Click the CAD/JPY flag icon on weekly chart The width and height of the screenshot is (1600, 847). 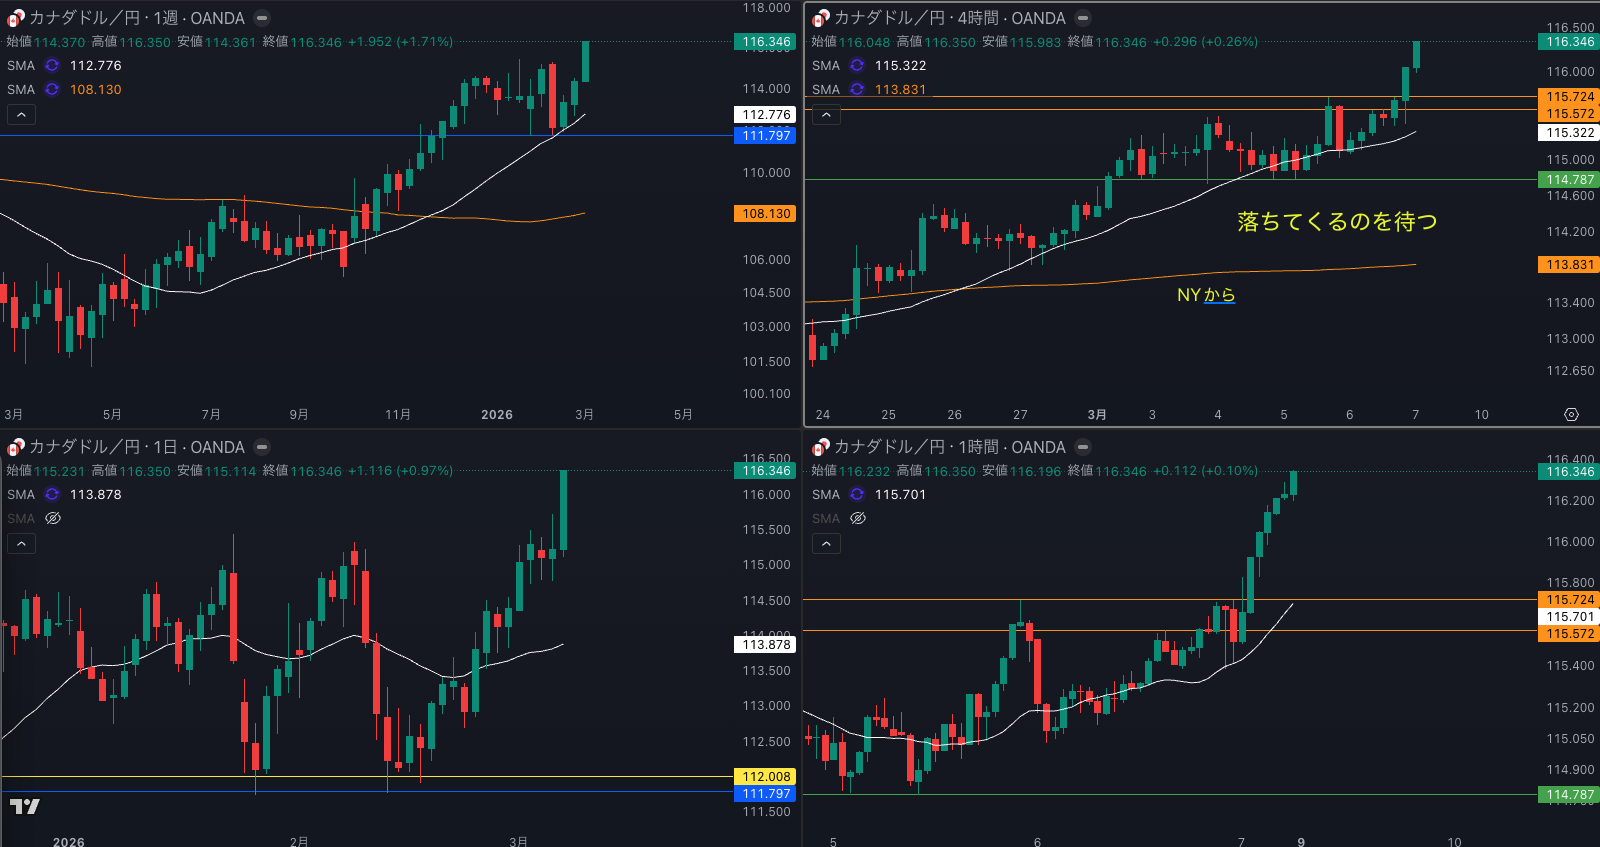coord(15,18)
